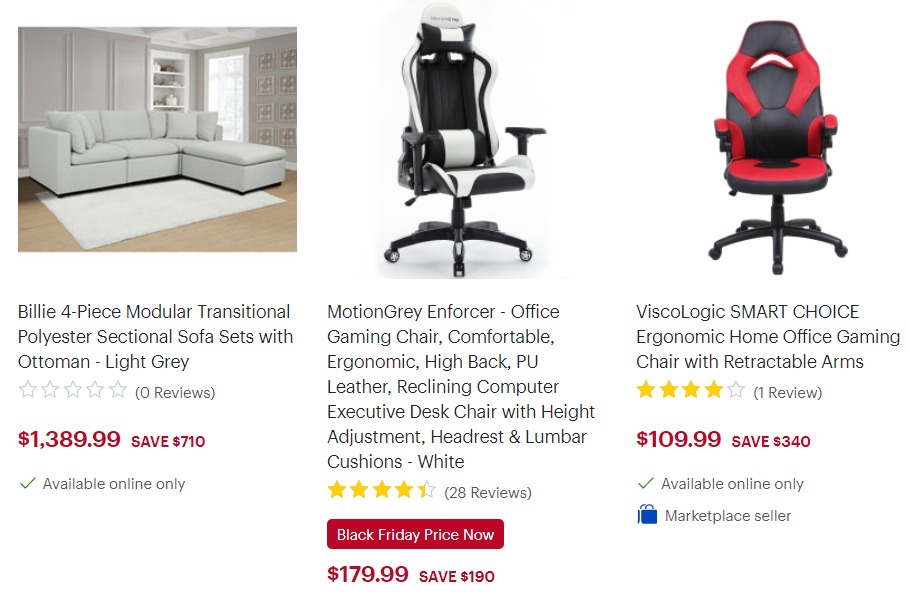Click the $179.99 MotionGrey chair price
Image resolution: width=910 pixels, height=592 pixels.
coord(368,574)
